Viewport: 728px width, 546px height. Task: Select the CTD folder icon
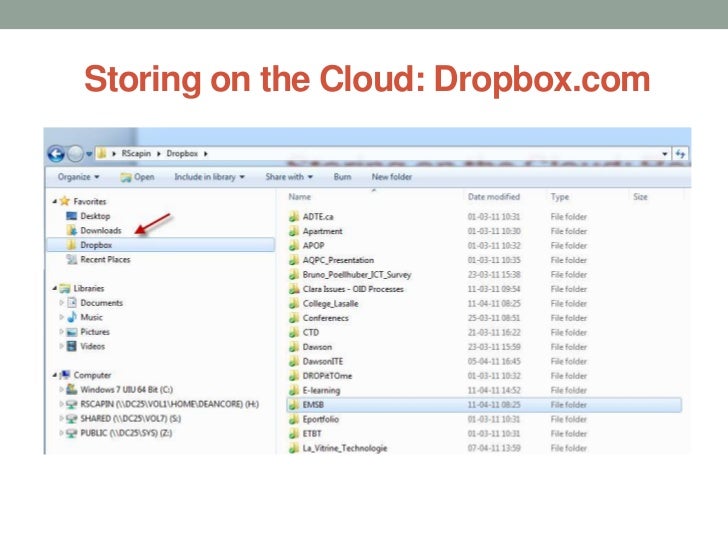(x=293, y=332)
